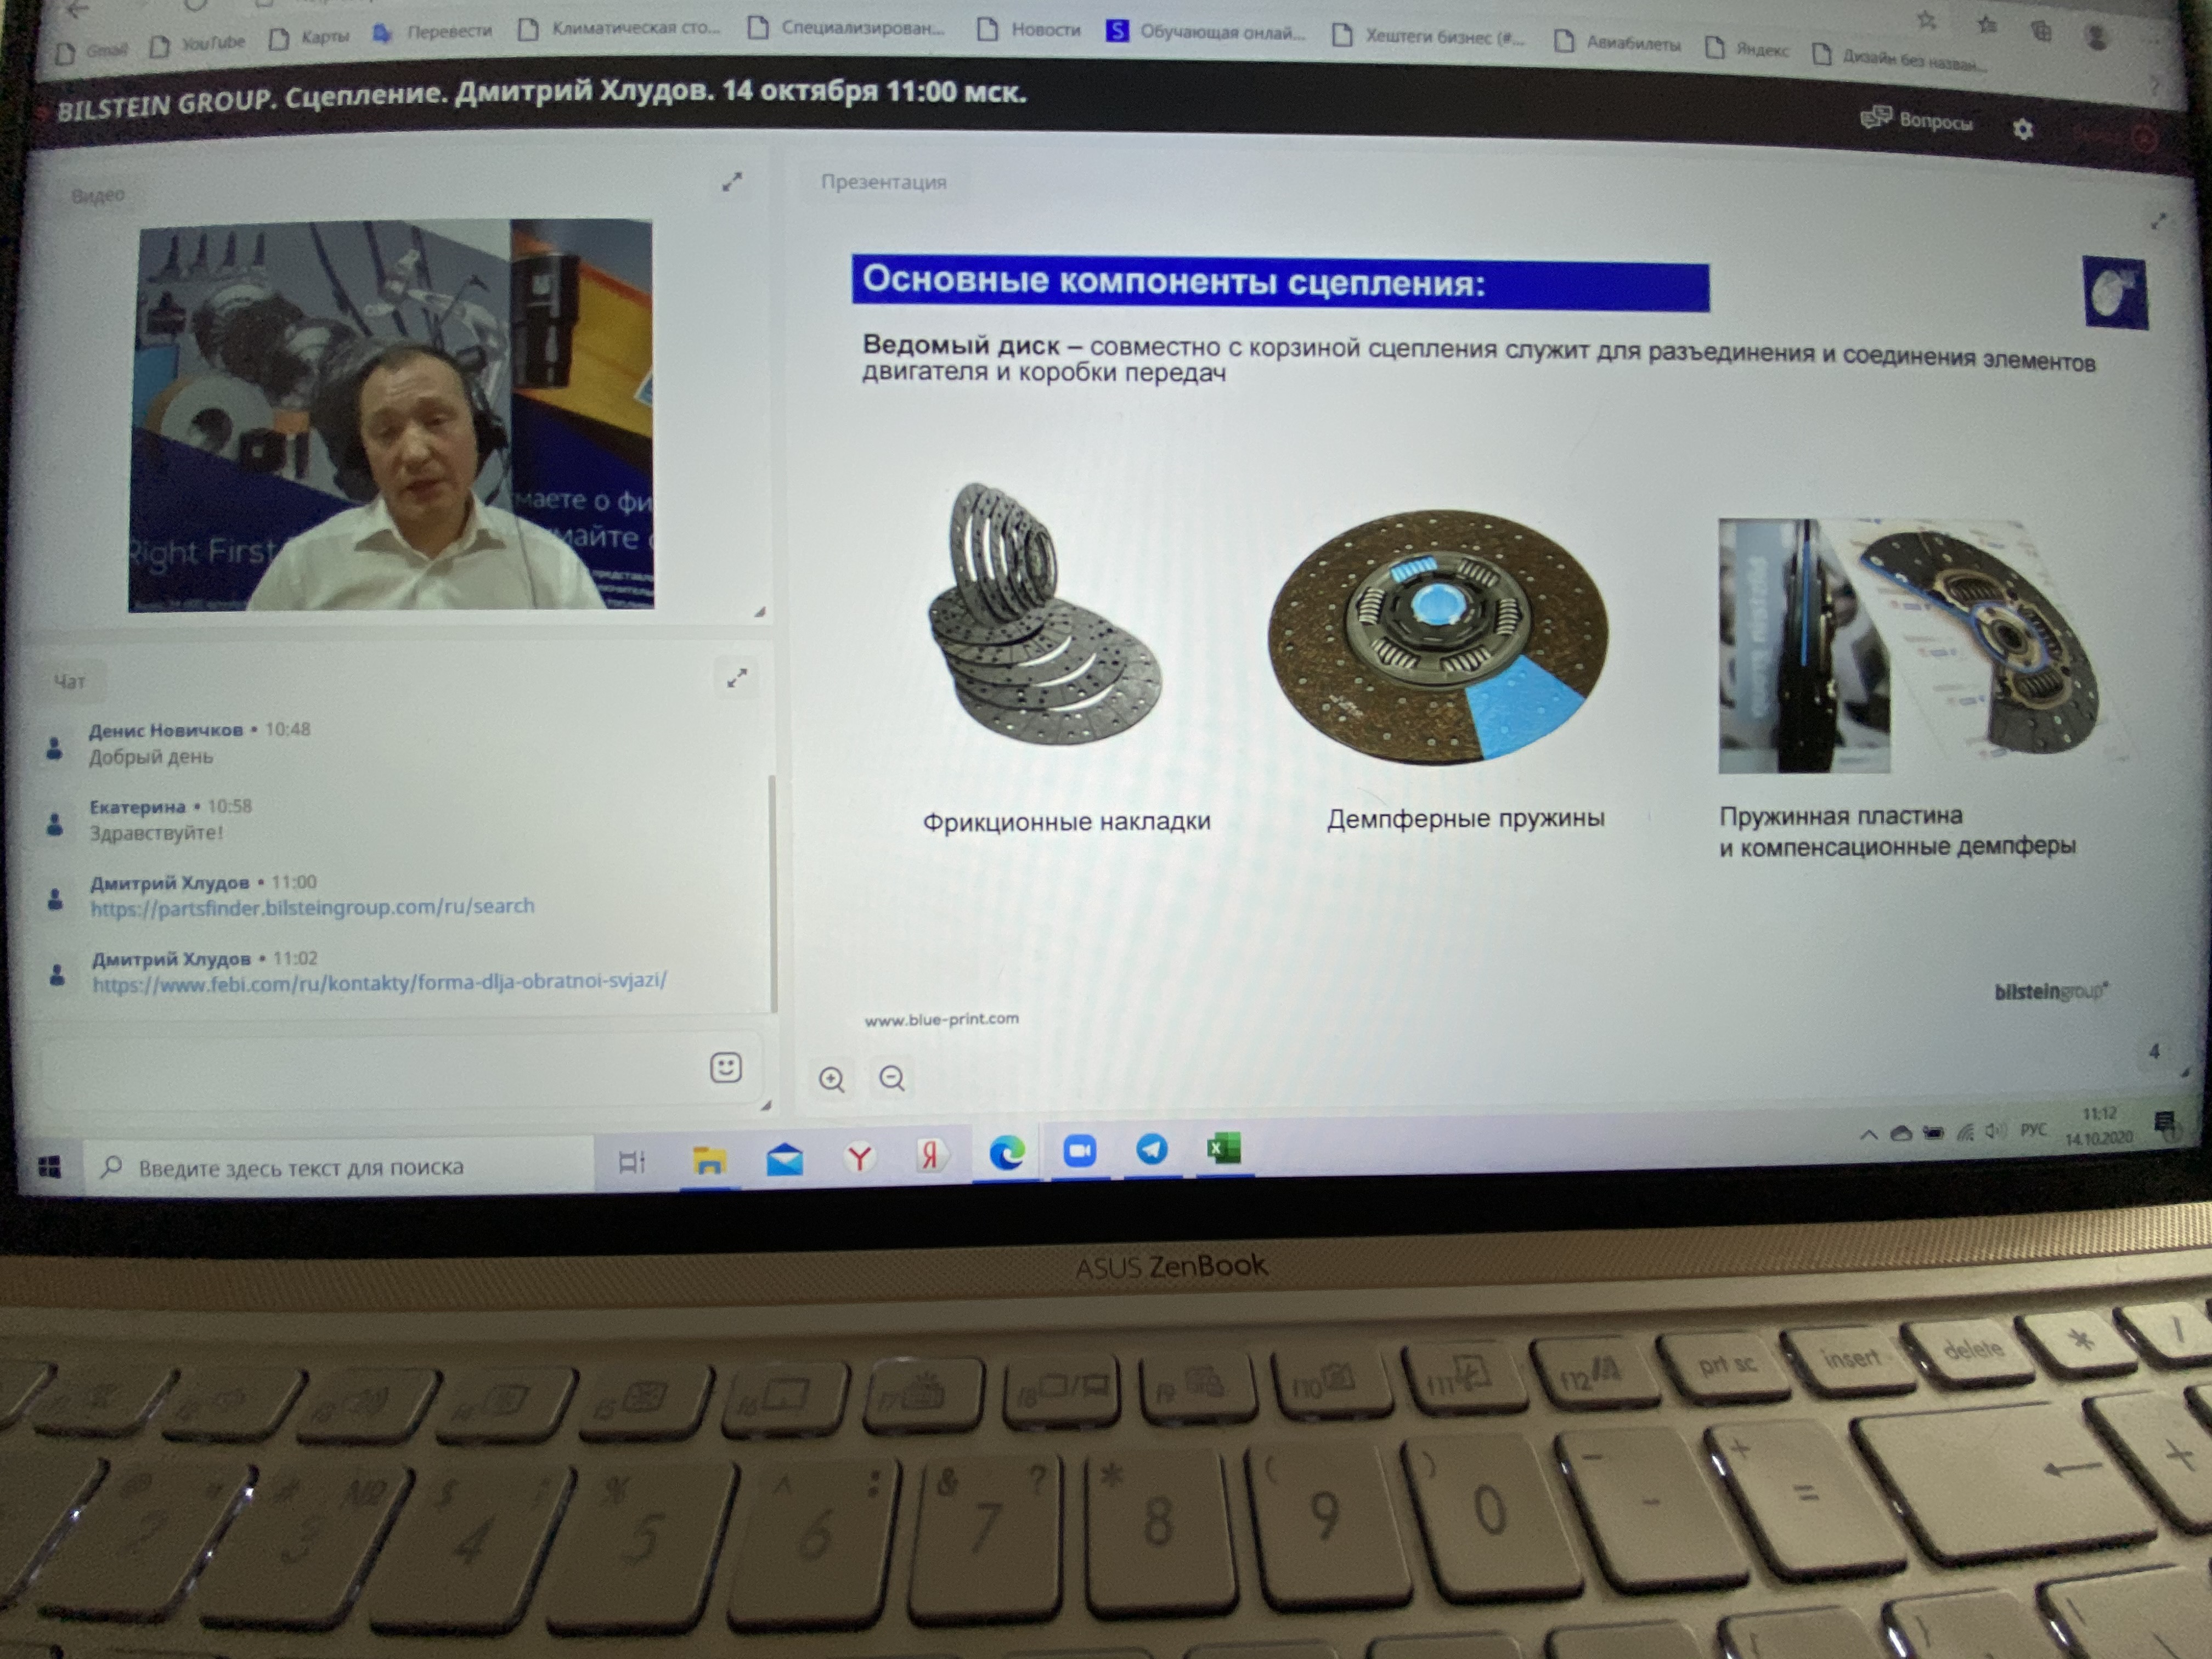Open the battery status tray icon

click(x=1934, y=1133)
